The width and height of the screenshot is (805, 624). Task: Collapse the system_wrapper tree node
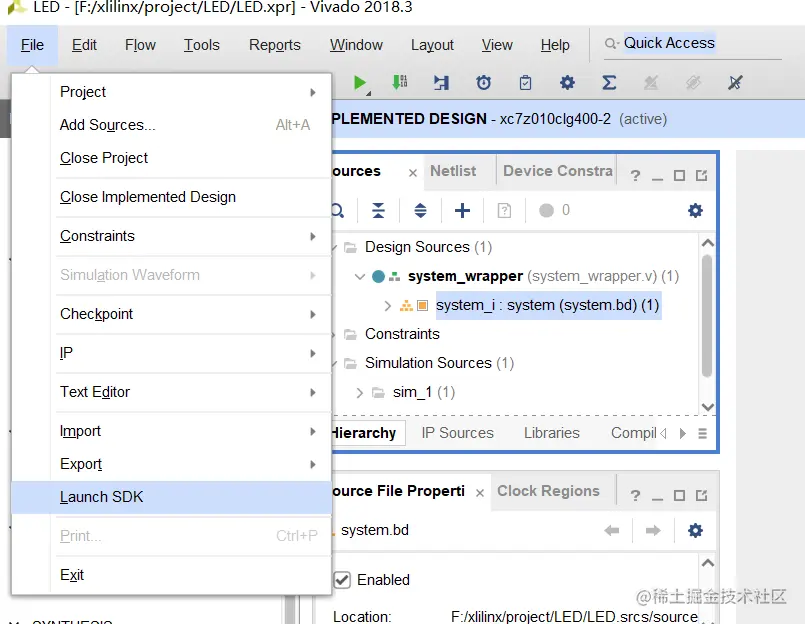click(359, 277)
